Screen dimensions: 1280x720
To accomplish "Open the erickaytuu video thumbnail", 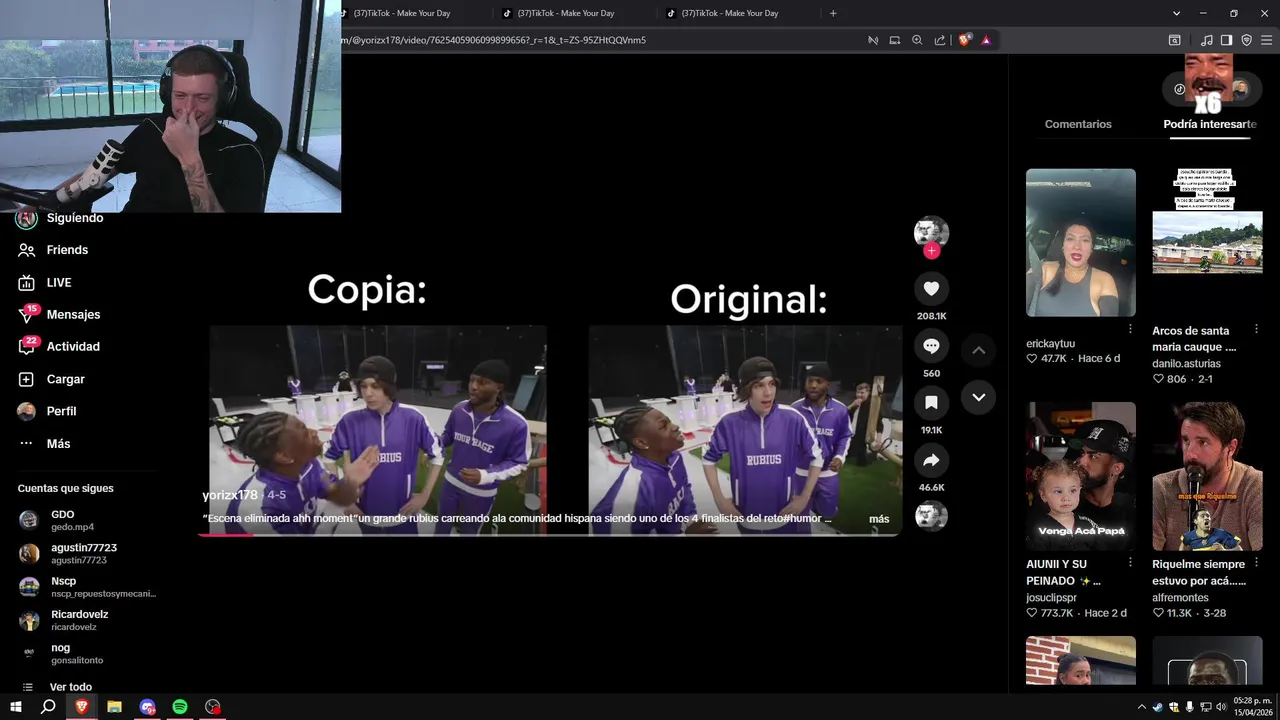I will click(x=1081, y=243).
